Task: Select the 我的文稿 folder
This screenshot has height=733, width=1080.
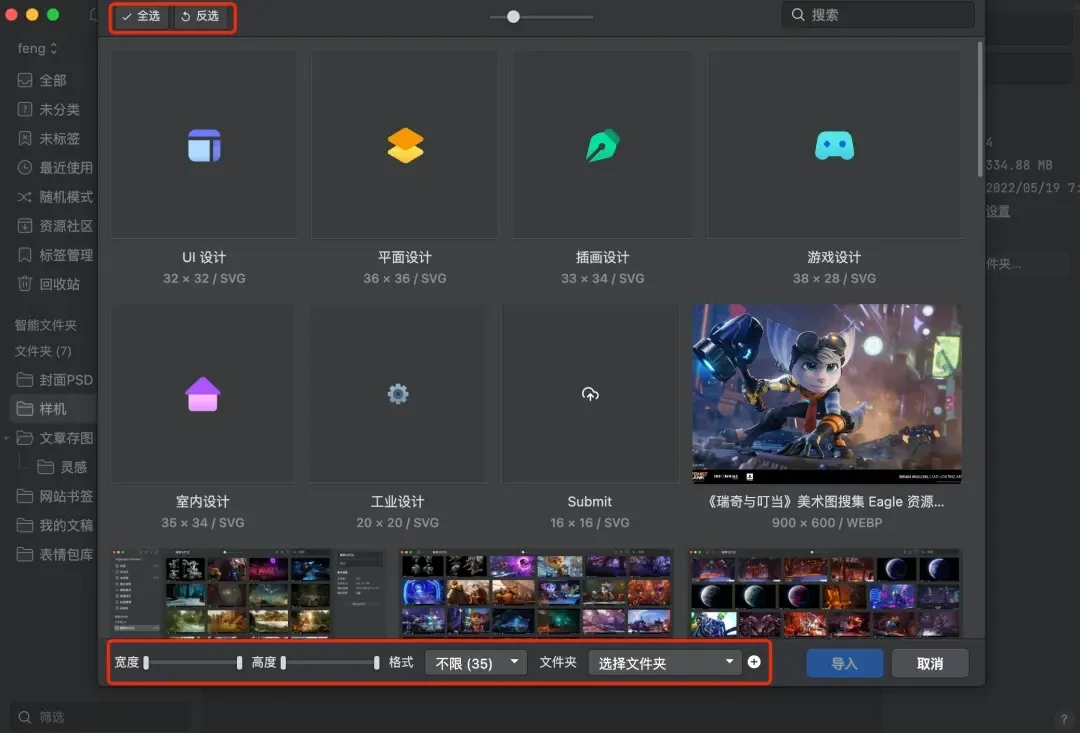Action: [54, 525]
